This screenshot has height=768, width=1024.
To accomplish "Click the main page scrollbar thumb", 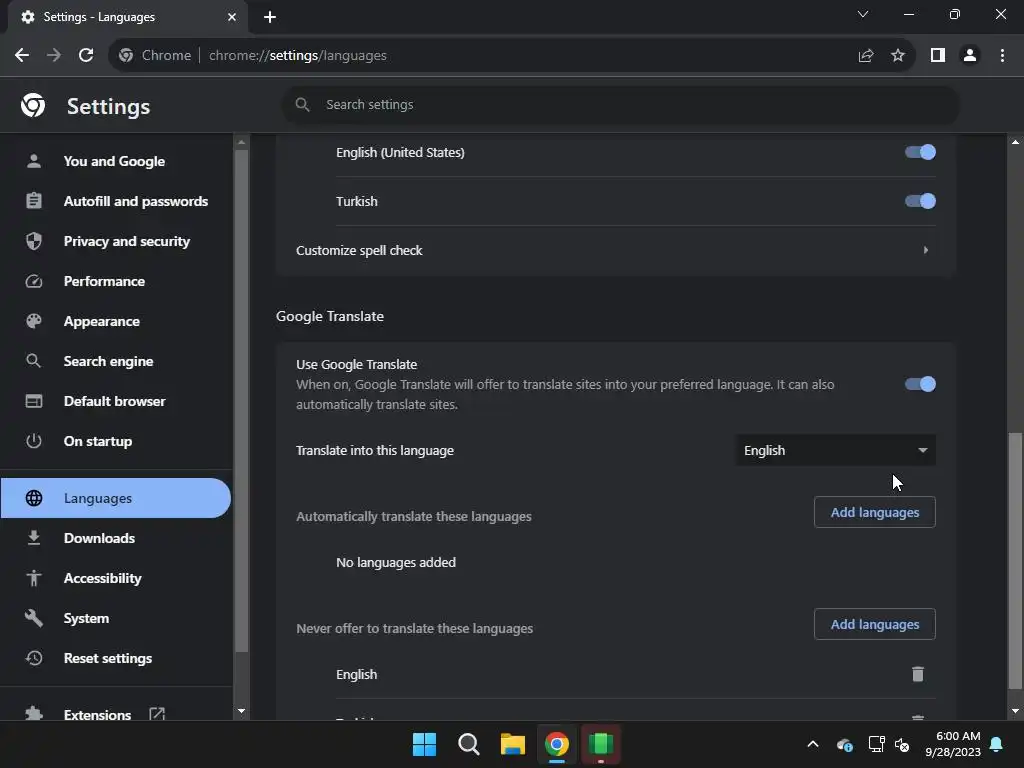I will tap(1015, 560).
